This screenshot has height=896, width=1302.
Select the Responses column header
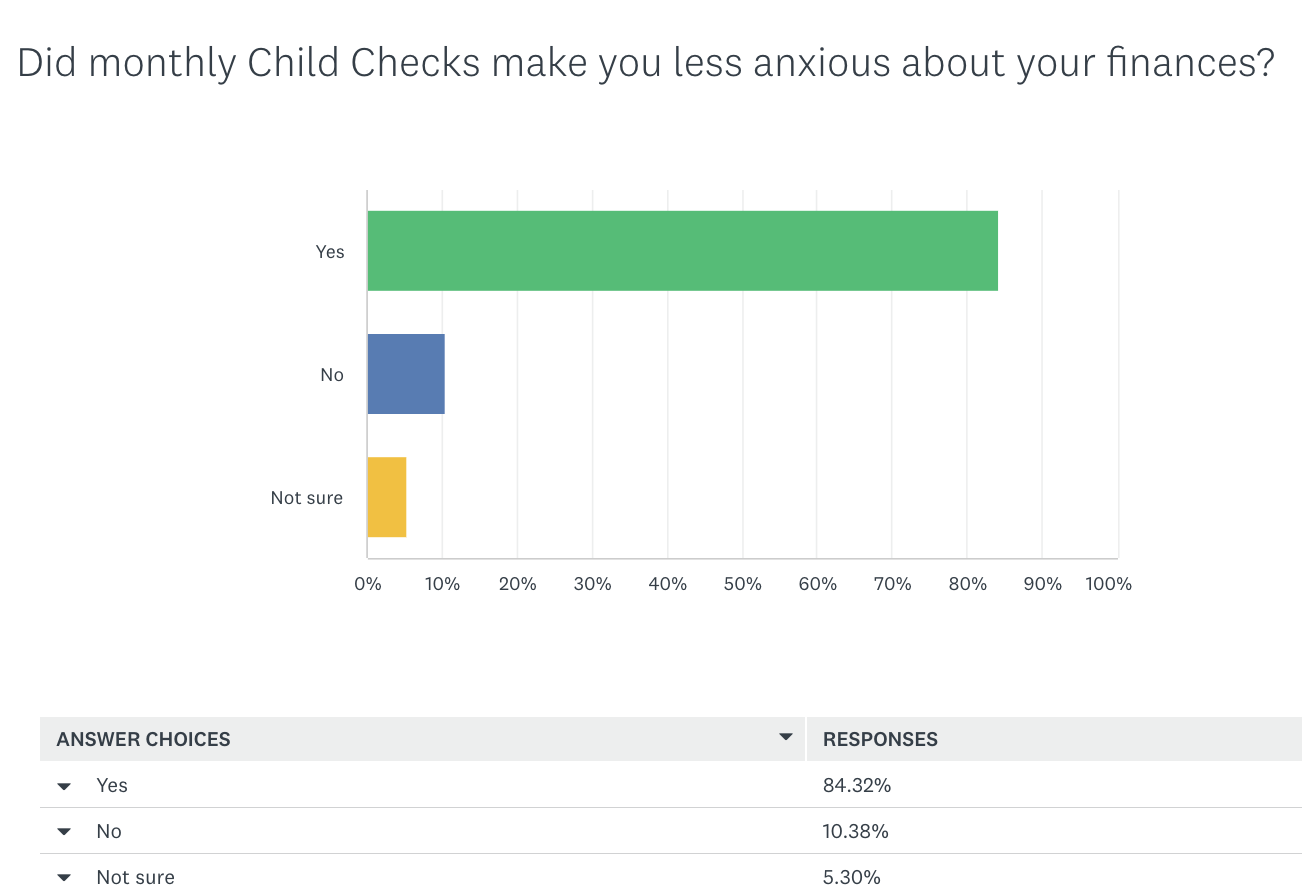tap(880, 740)
